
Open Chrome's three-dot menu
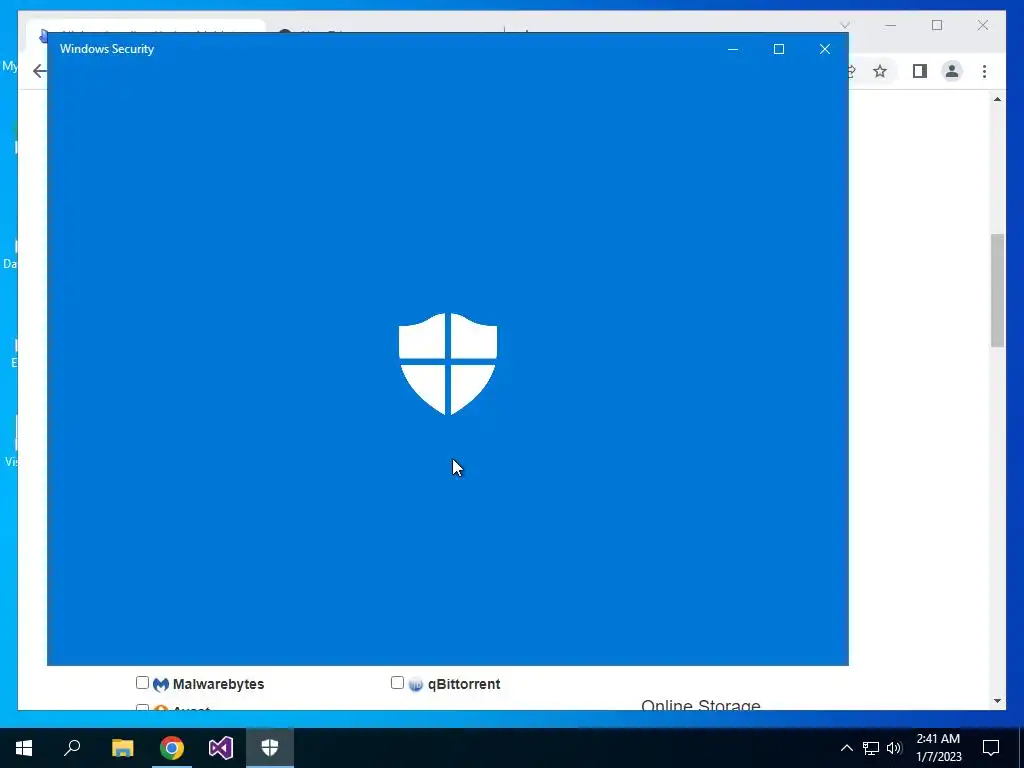click(x=984, y=71)
